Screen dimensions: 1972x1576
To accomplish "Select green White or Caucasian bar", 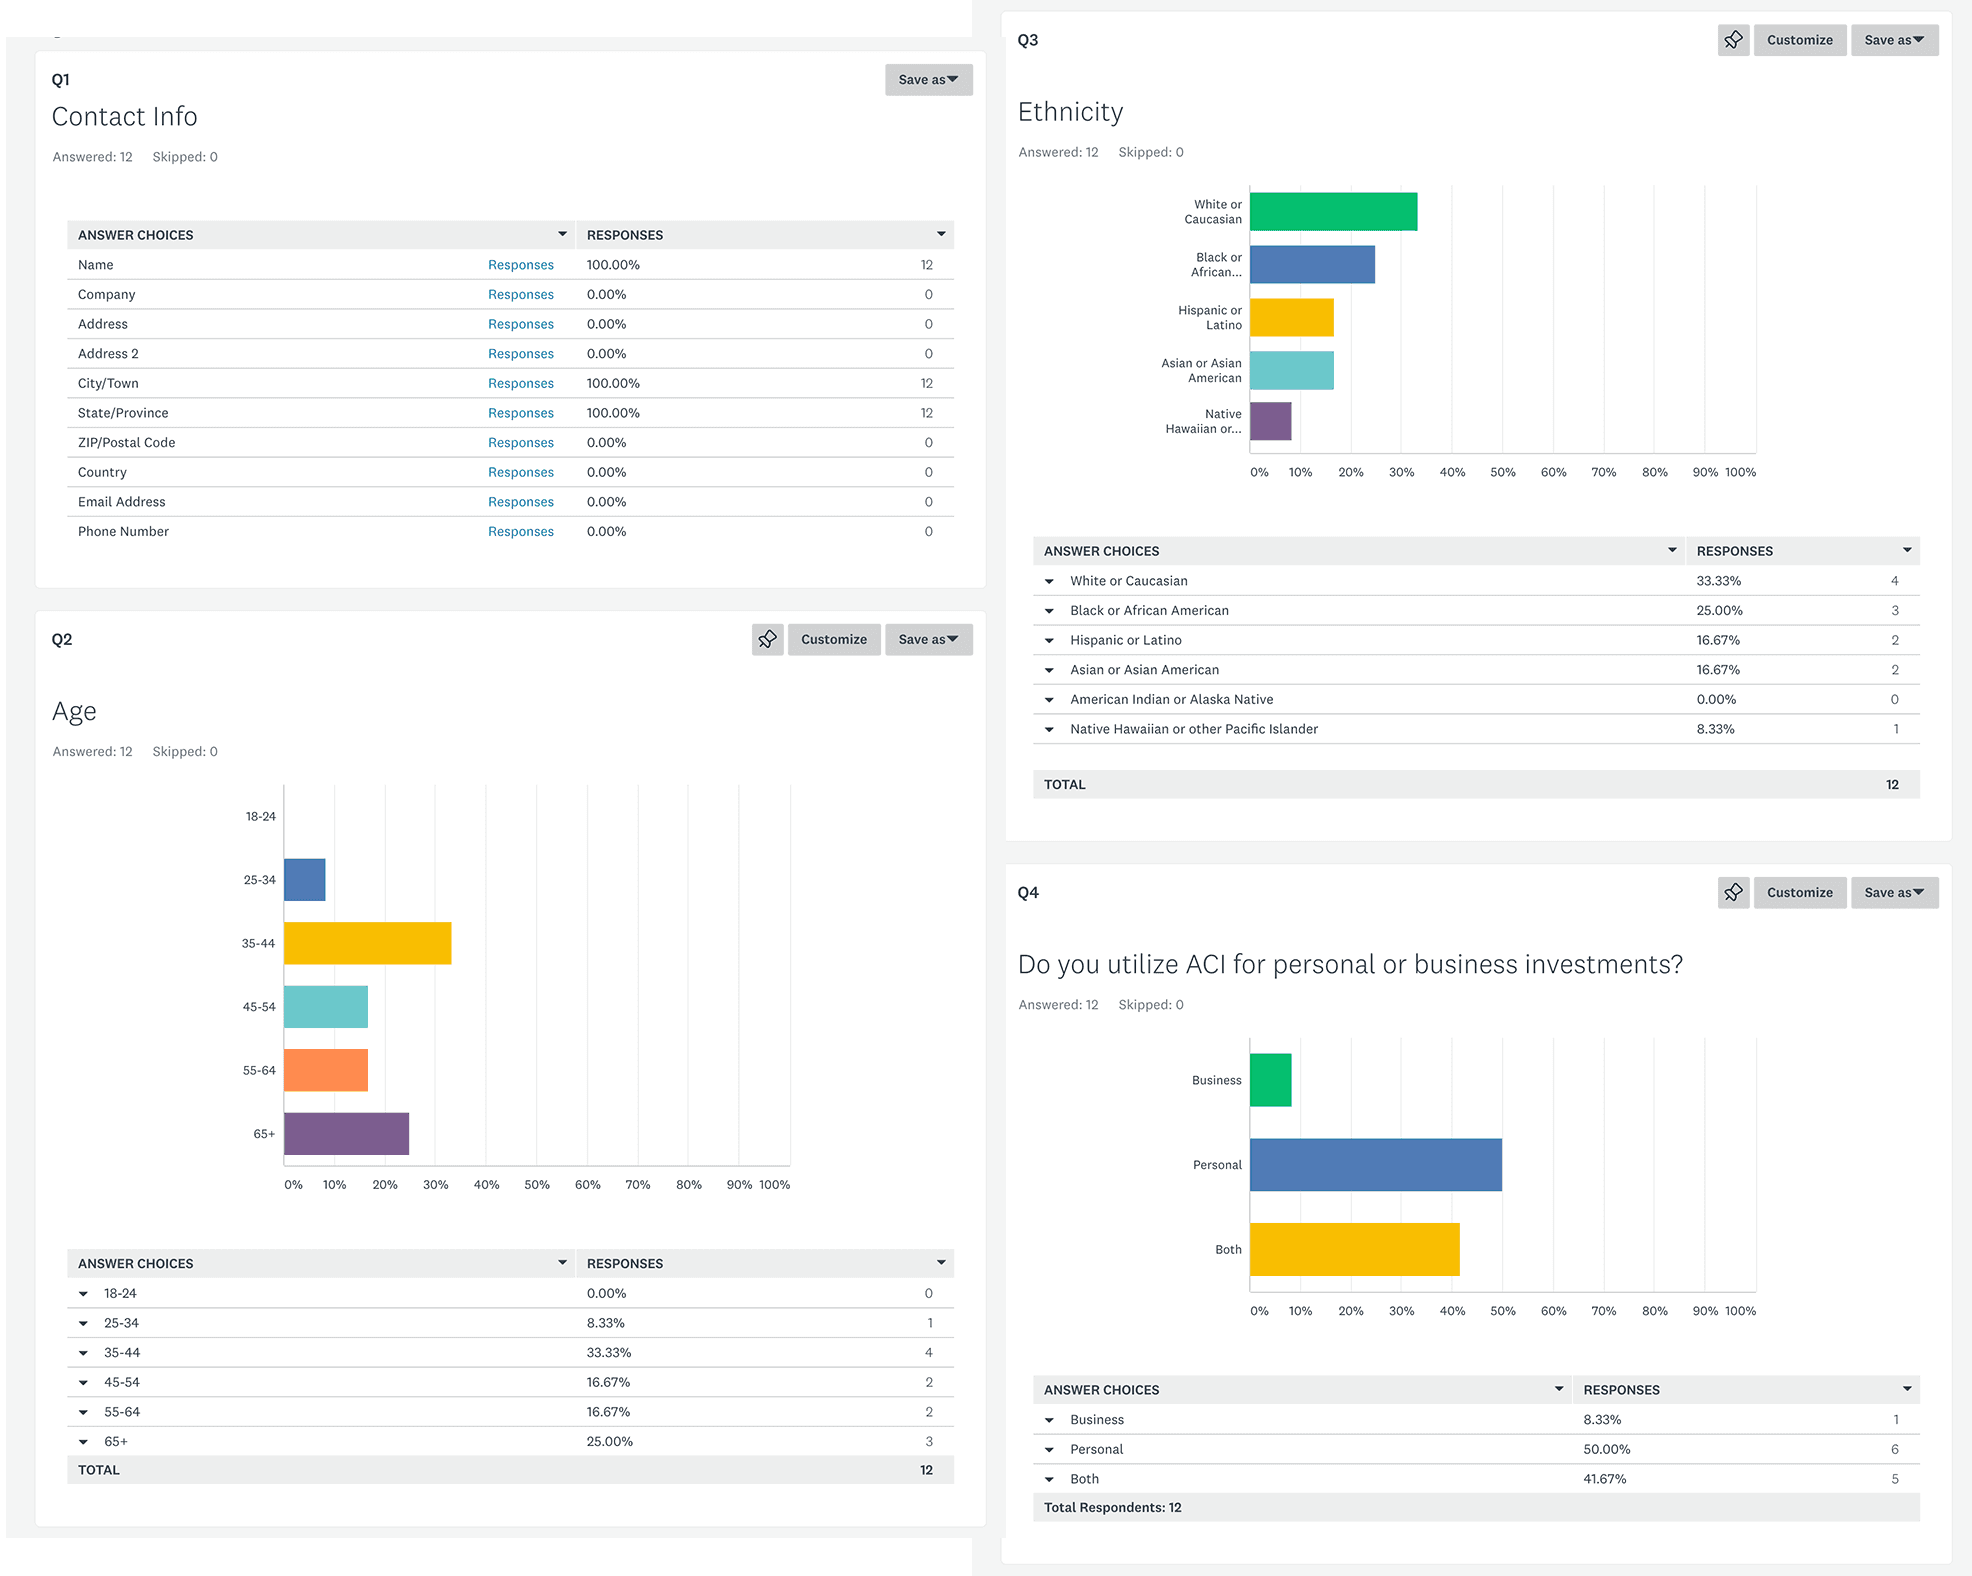I will click(1333, 212).
